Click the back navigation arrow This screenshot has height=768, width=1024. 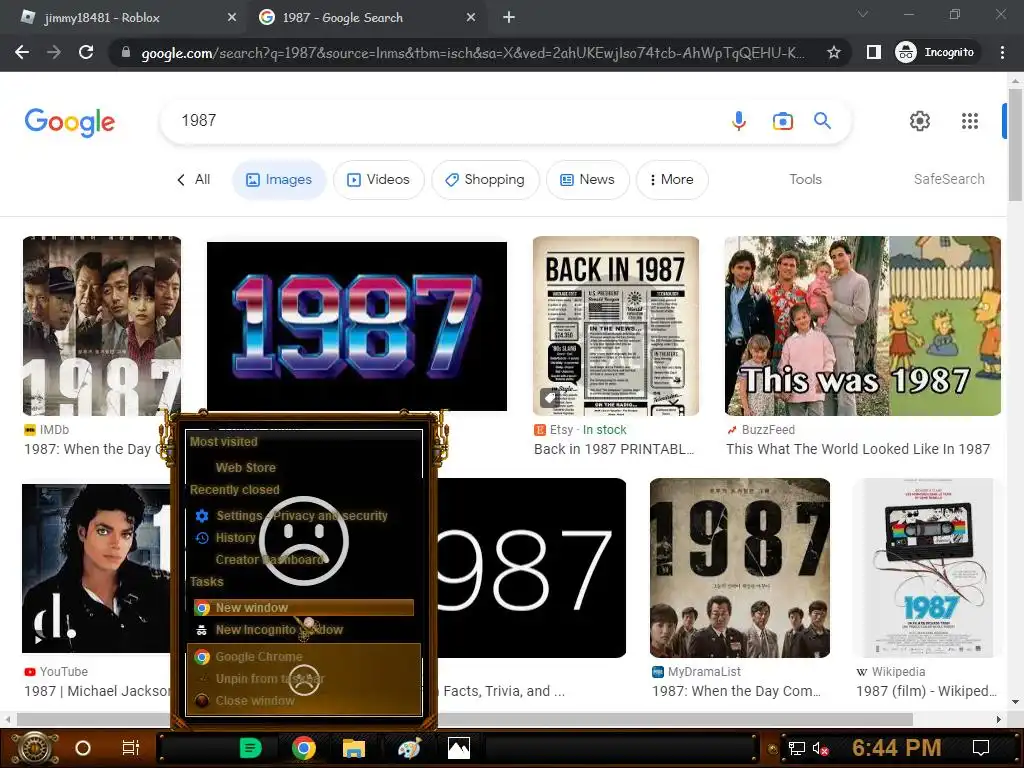[22, 52]
